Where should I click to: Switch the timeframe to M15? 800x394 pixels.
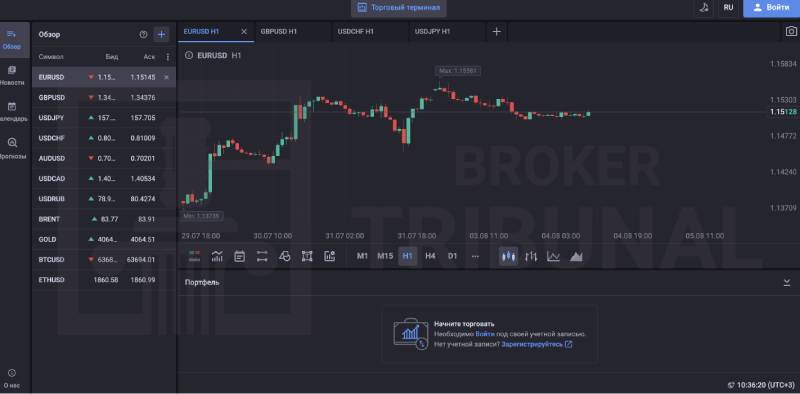click(385, 256)
